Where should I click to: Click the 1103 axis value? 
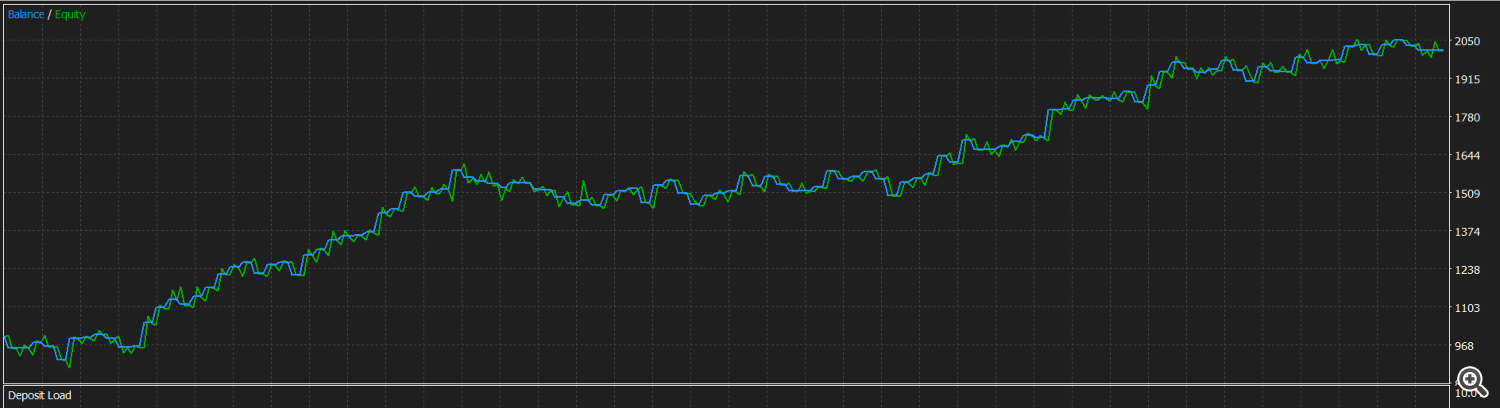coord(1468,308)
